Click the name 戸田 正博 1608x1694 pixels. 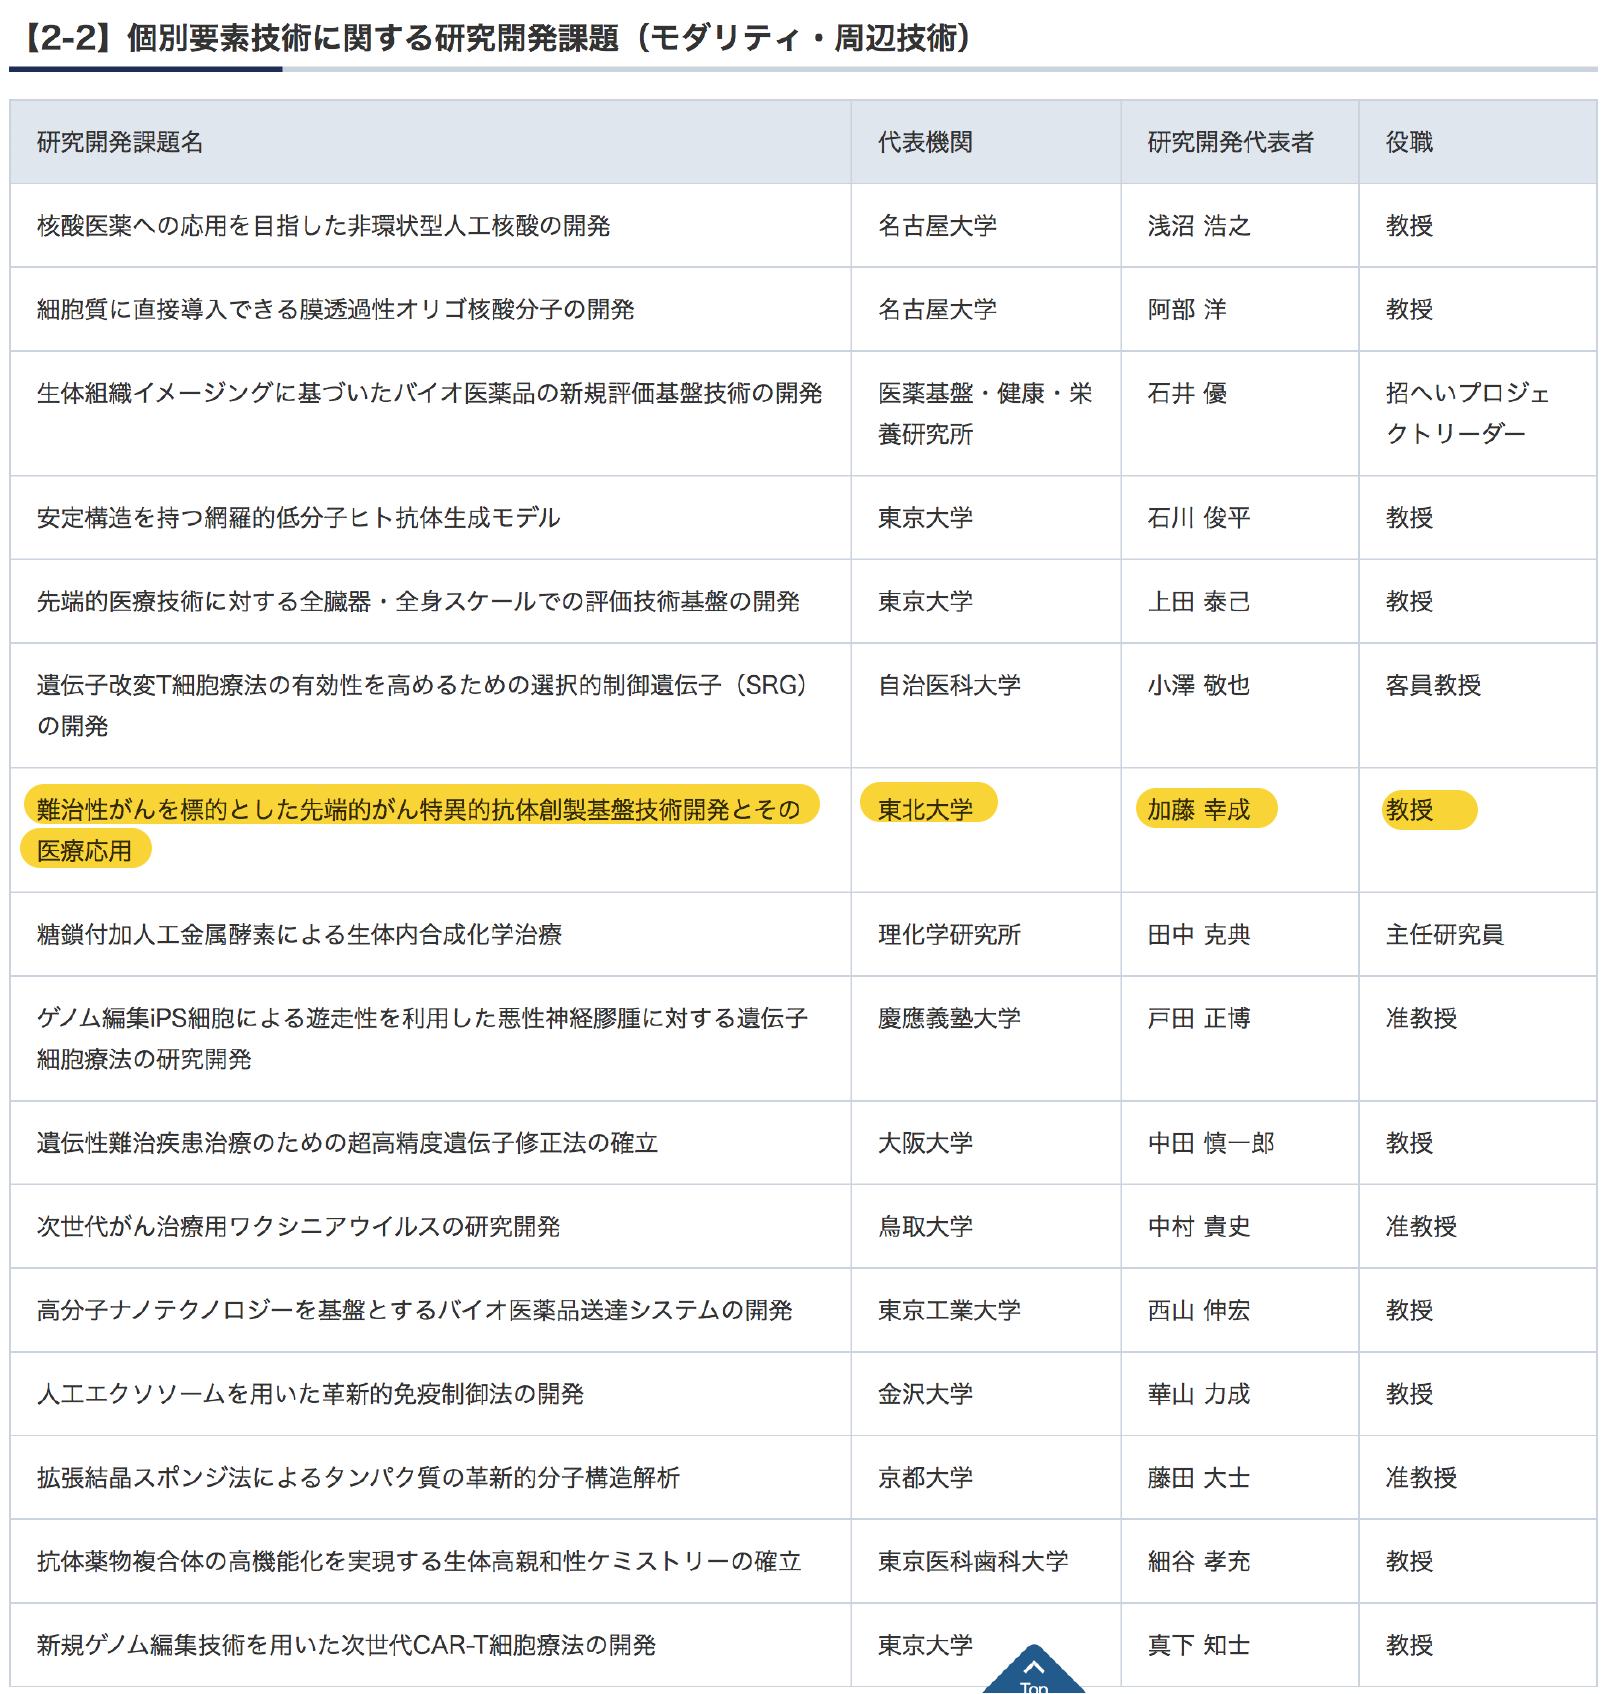(1199, 1019)
